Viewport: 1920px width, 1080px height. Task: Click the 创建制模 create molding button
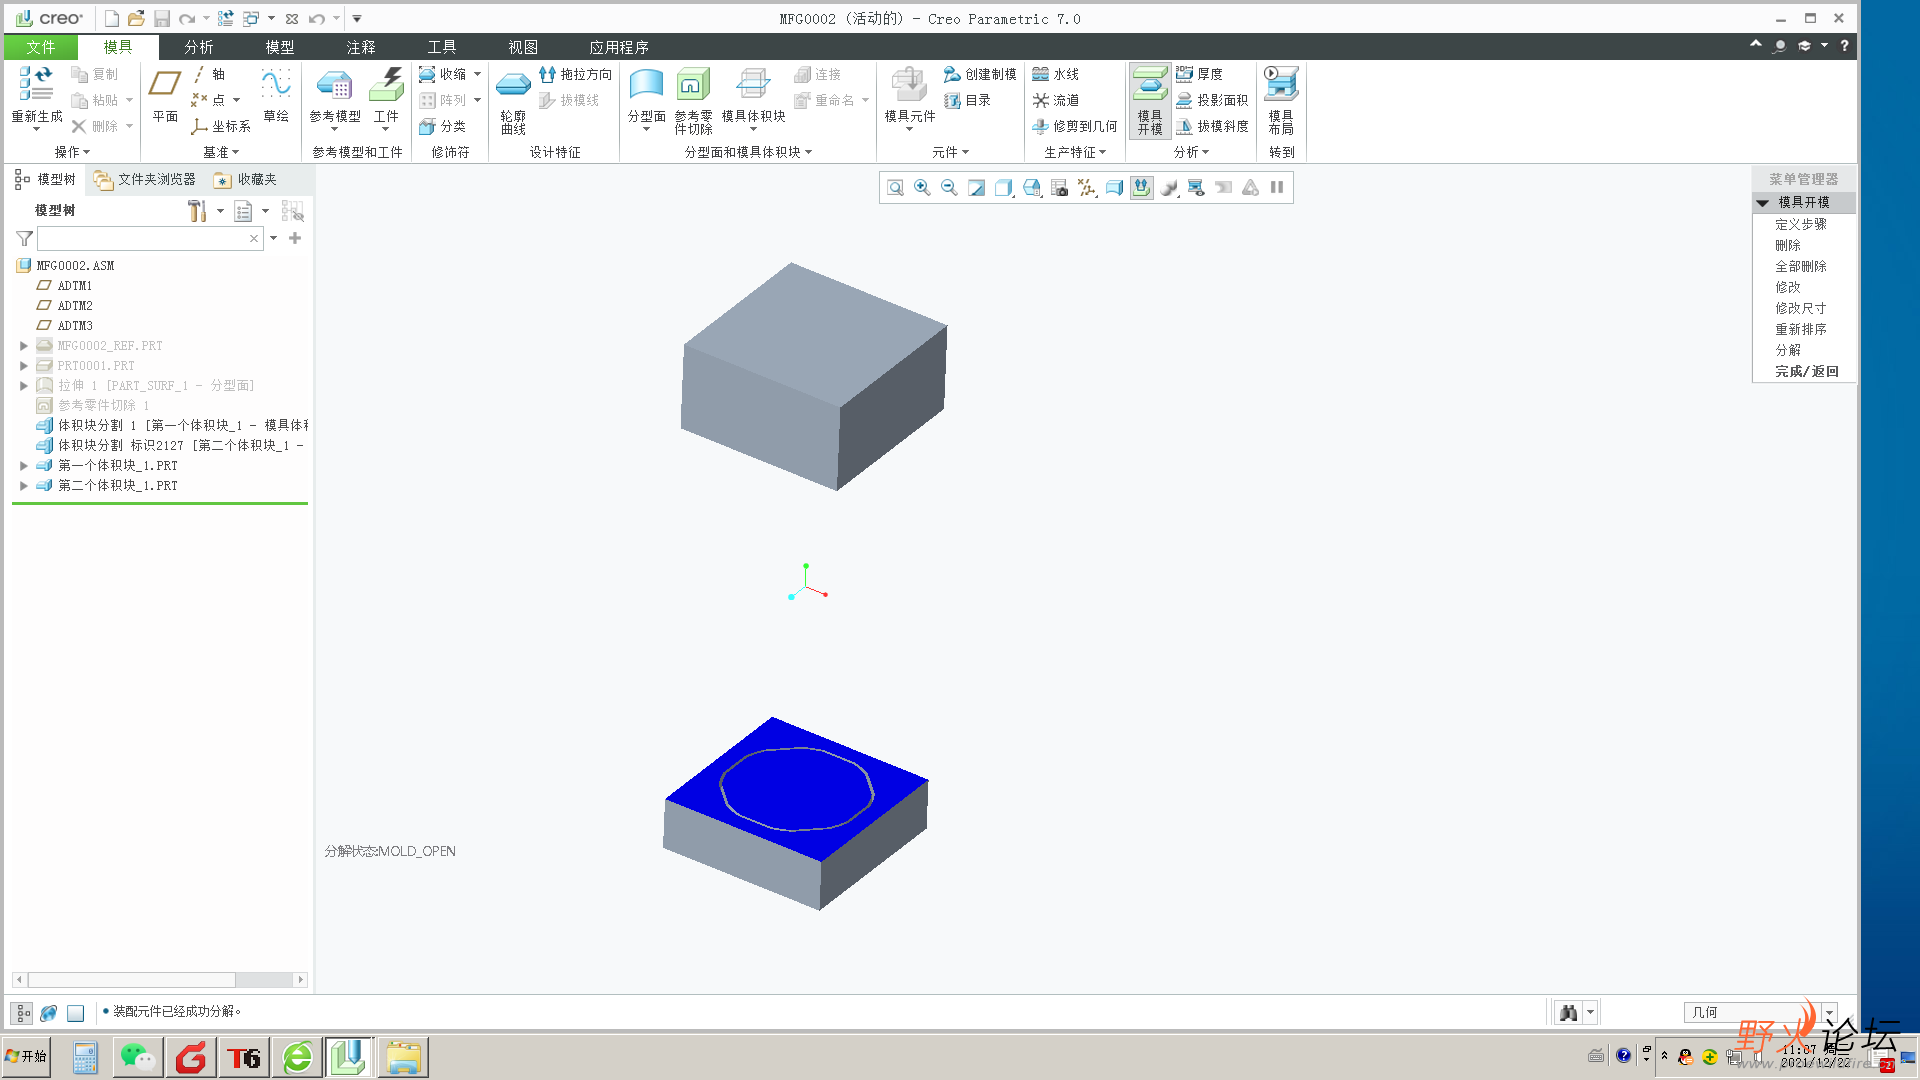coord(980,74)
